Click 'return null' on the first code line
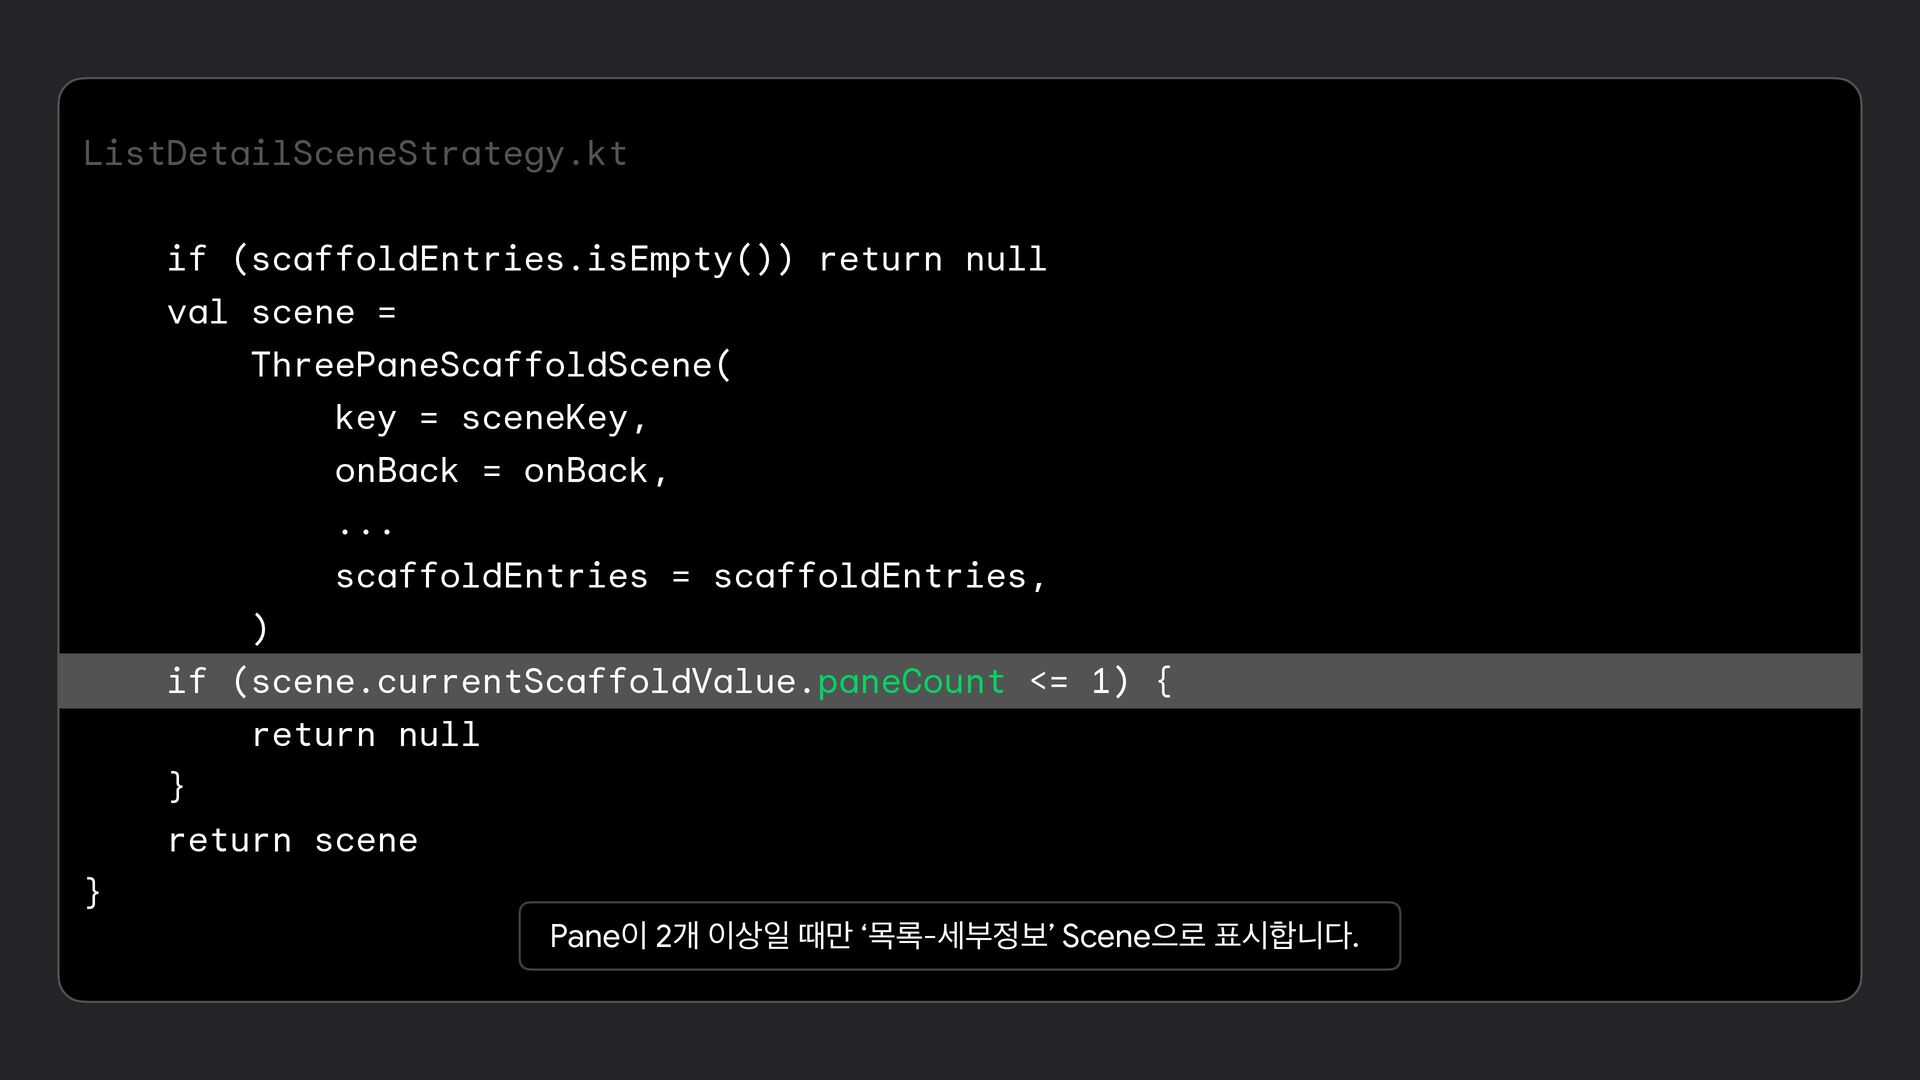Screen dimensions: 1920x1080 tap(932, 260)
